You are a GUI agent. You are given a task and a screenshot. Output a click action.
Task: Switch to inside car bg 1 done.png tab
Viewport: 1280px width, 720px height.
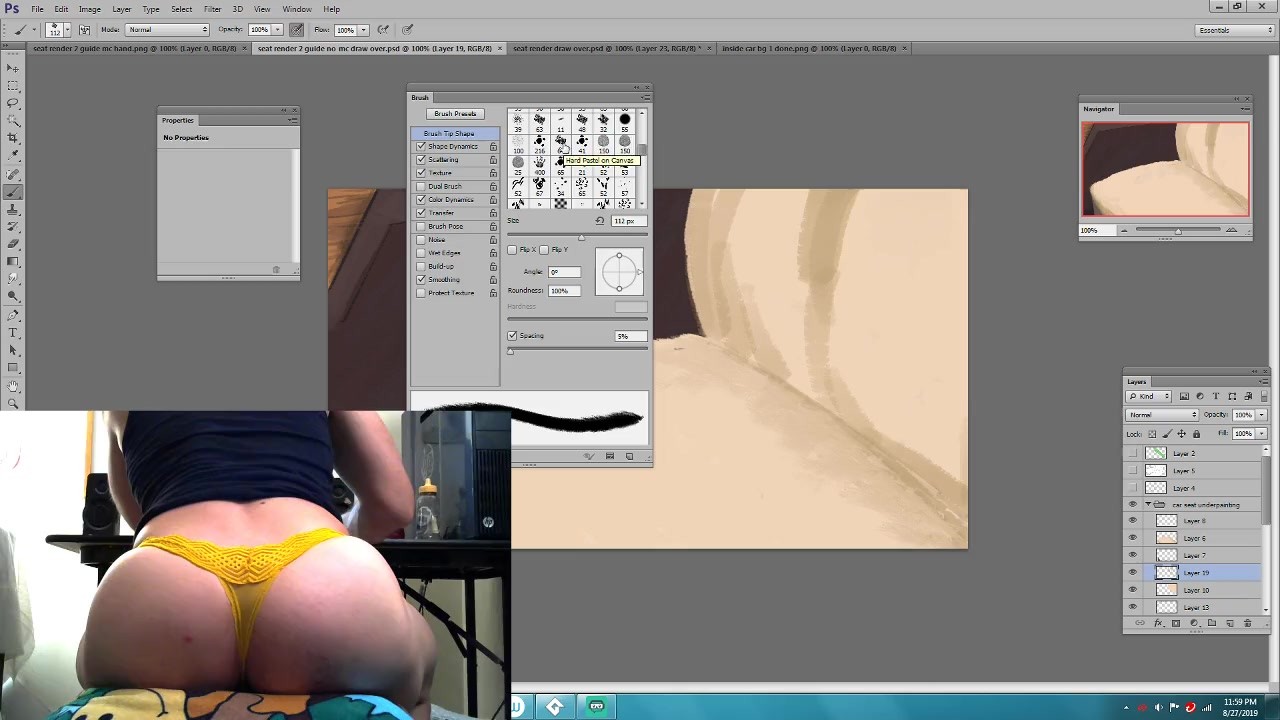pos(808,48)
